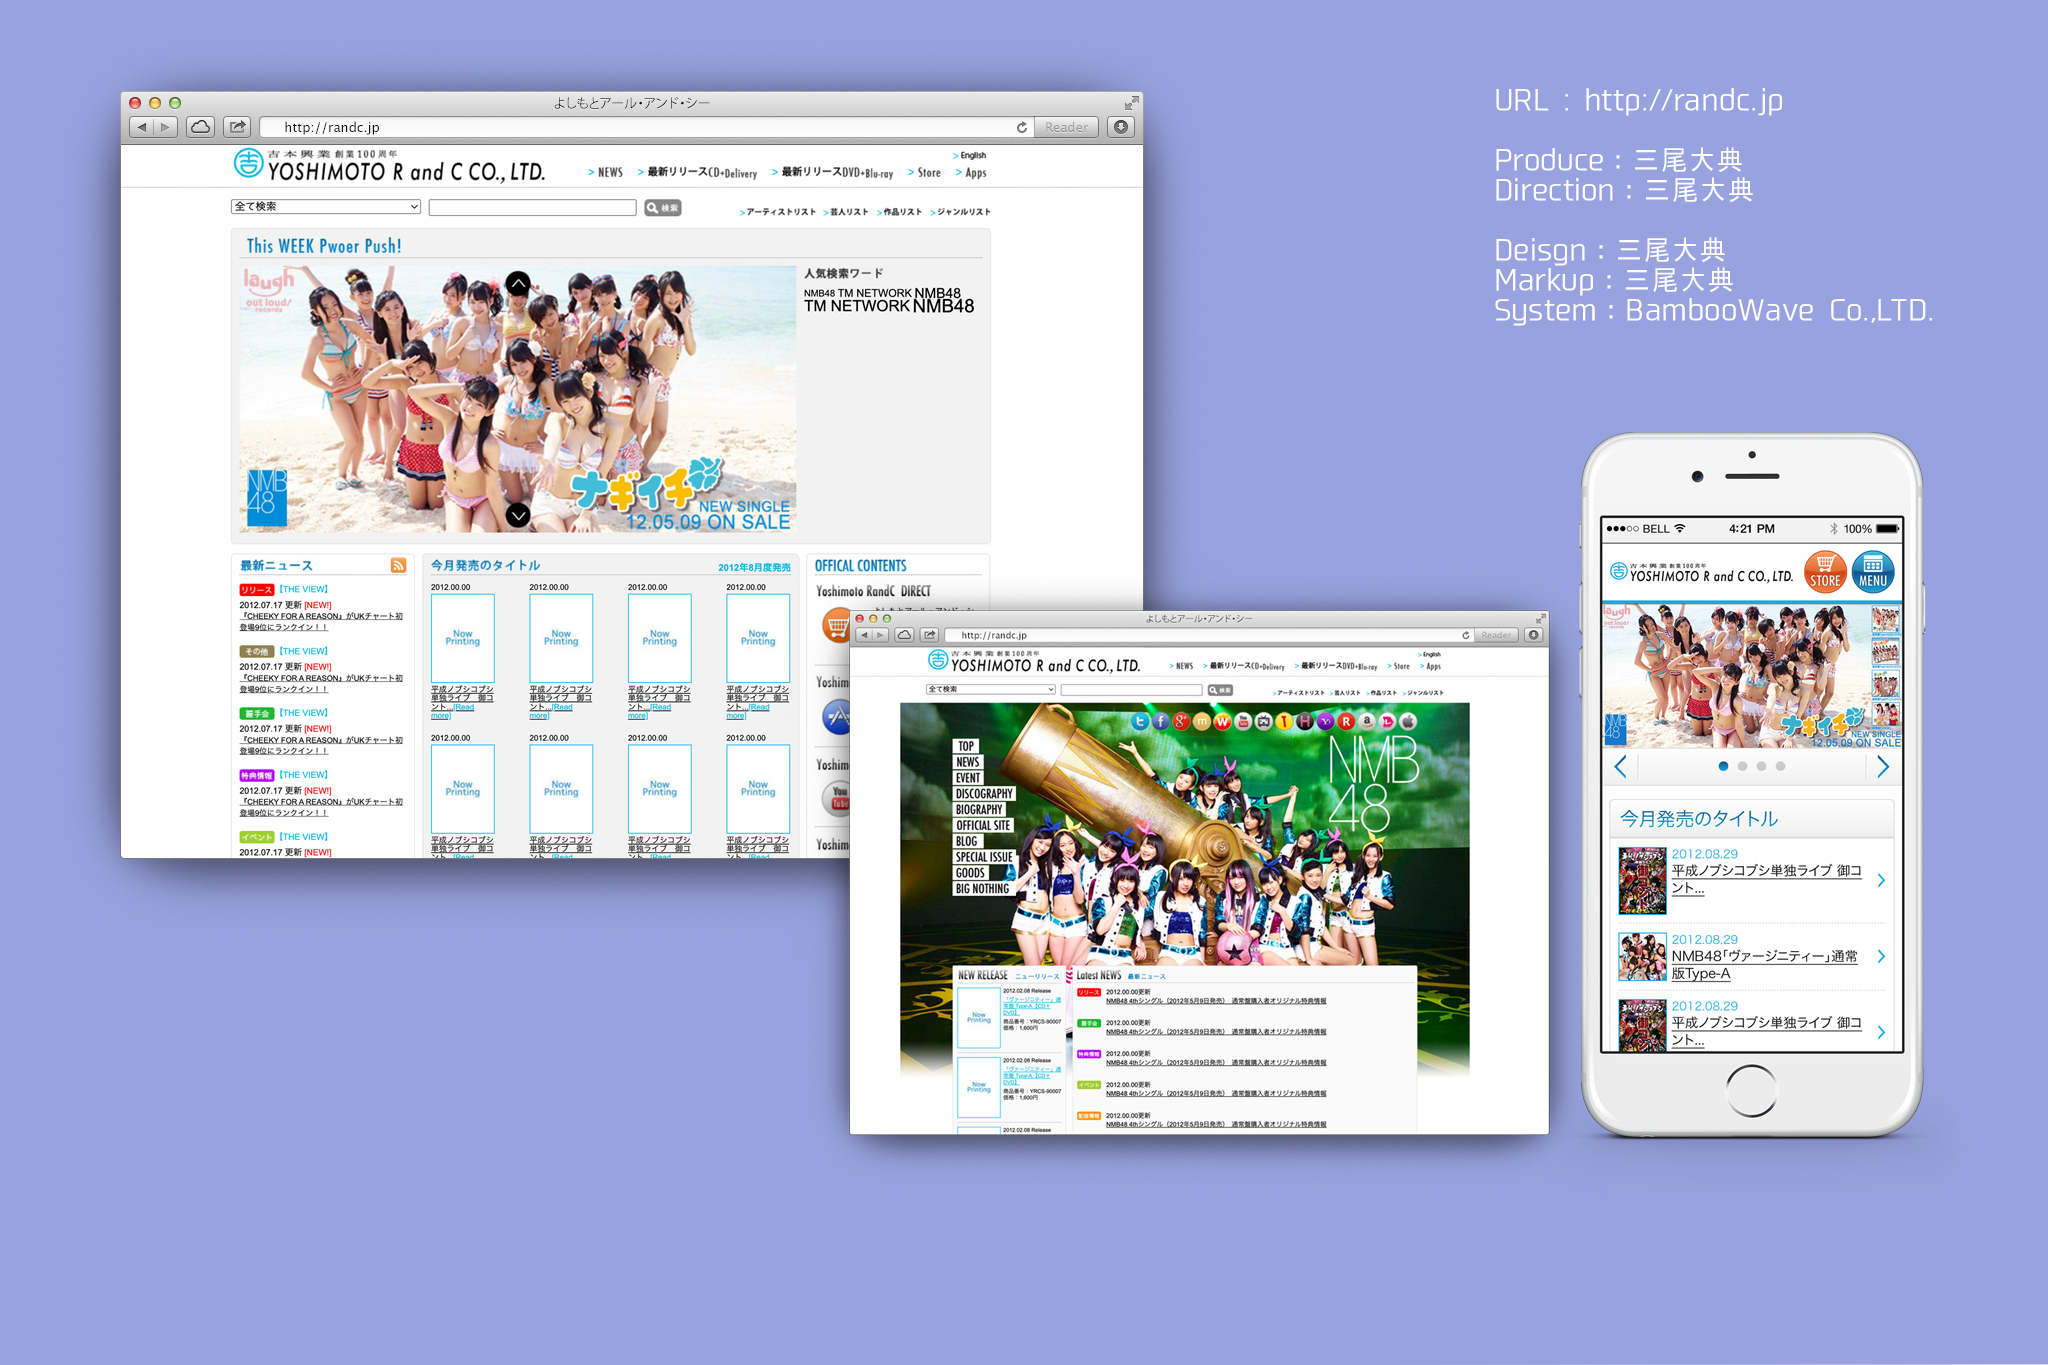The width and height of the screenshot is (2048, 1365).
Task: Open the NEWS nav item in large window
Action: (x=609, y=173)
